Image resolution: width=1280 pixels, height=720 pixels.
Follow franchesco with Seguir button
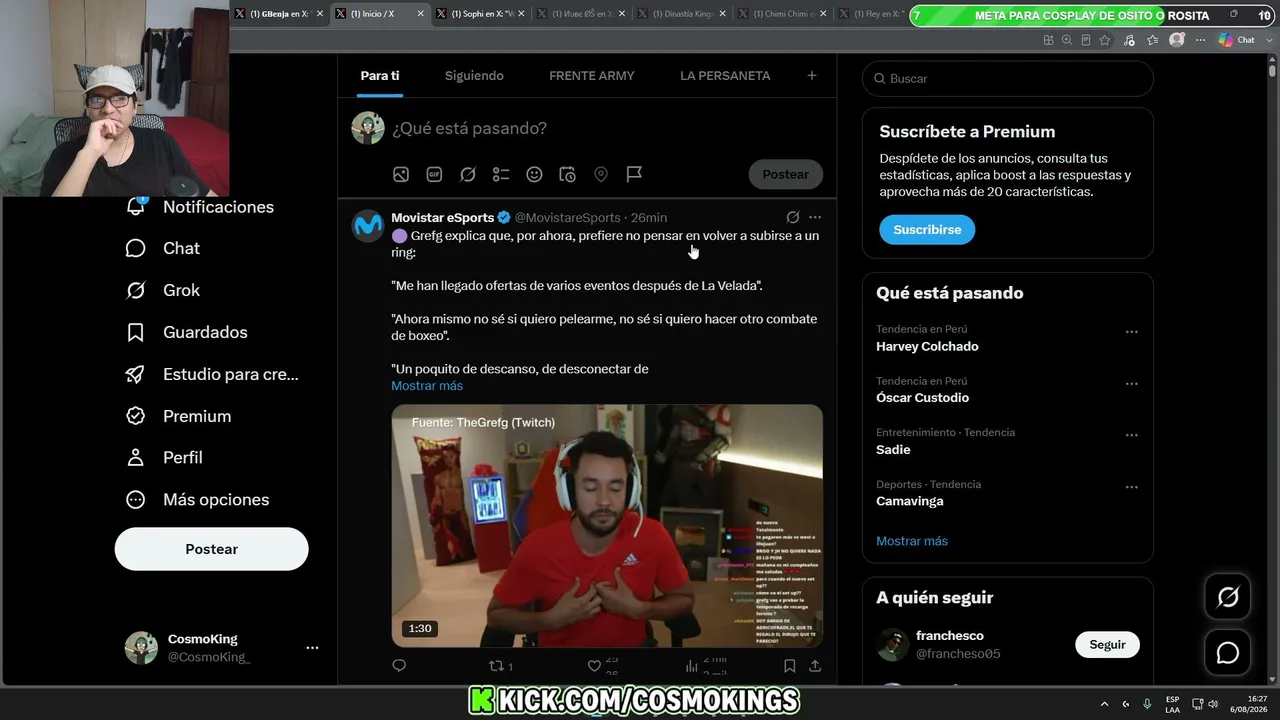1107,645
